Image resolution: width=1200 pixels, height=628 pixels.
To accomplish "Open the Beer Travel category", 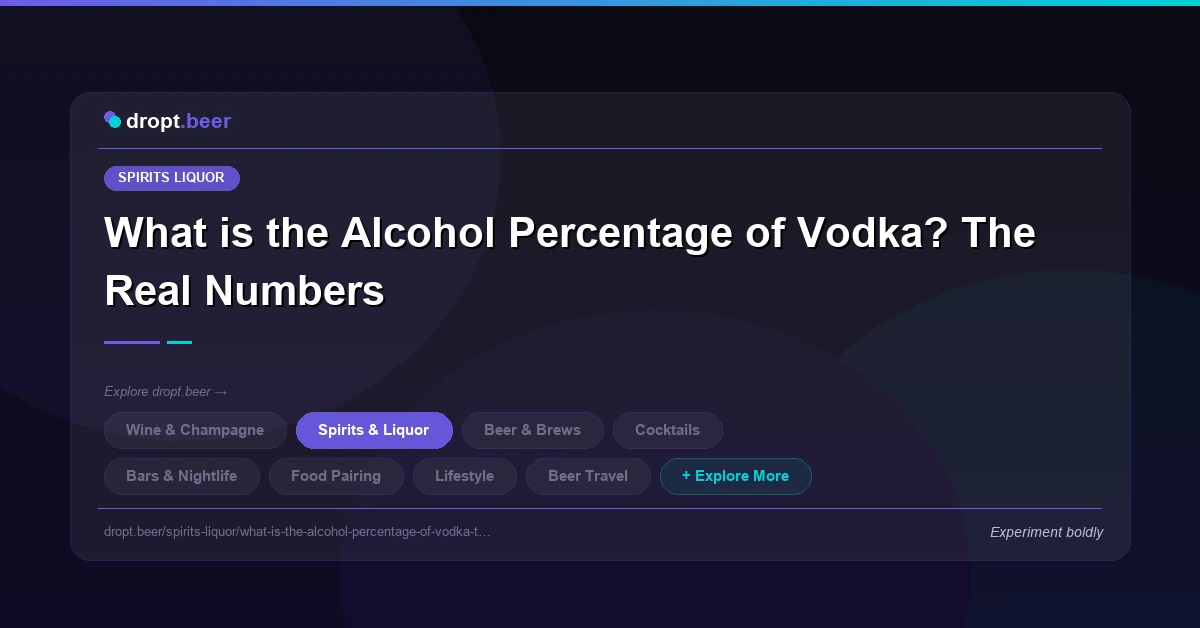I will [588, 476].
